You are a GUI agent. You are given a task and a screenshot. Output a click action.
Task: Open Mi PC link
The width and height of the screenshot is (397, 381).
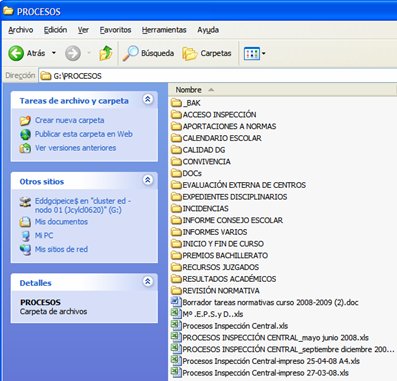(x=44, y=235)
